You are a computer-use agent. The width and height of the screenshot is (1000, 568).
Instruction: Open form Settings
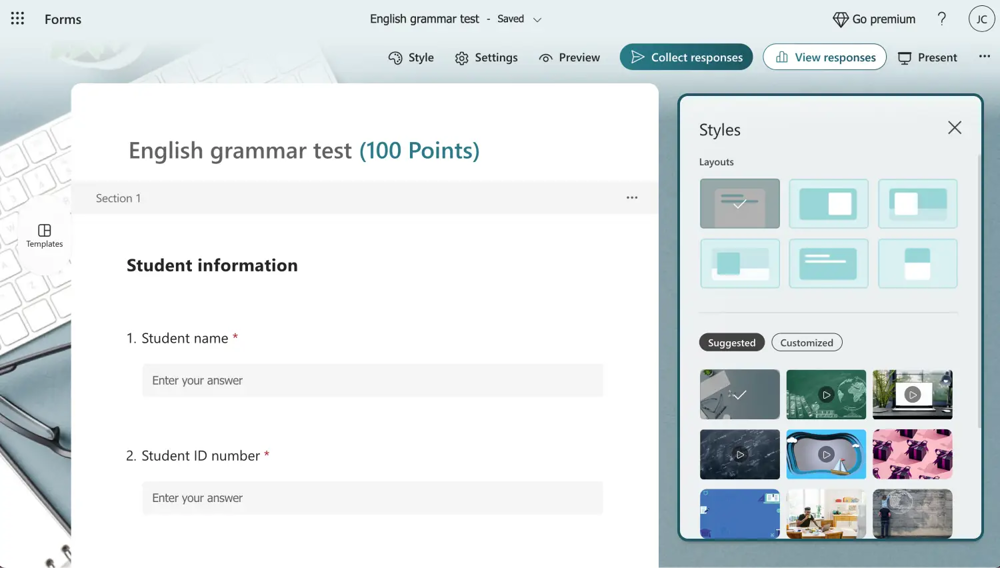(486, 58)
